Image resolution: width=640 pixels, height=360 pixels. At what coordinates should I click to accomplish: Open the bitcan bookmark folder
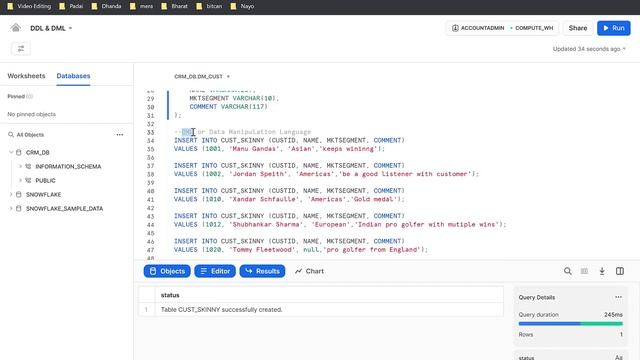tap(209, 6)
